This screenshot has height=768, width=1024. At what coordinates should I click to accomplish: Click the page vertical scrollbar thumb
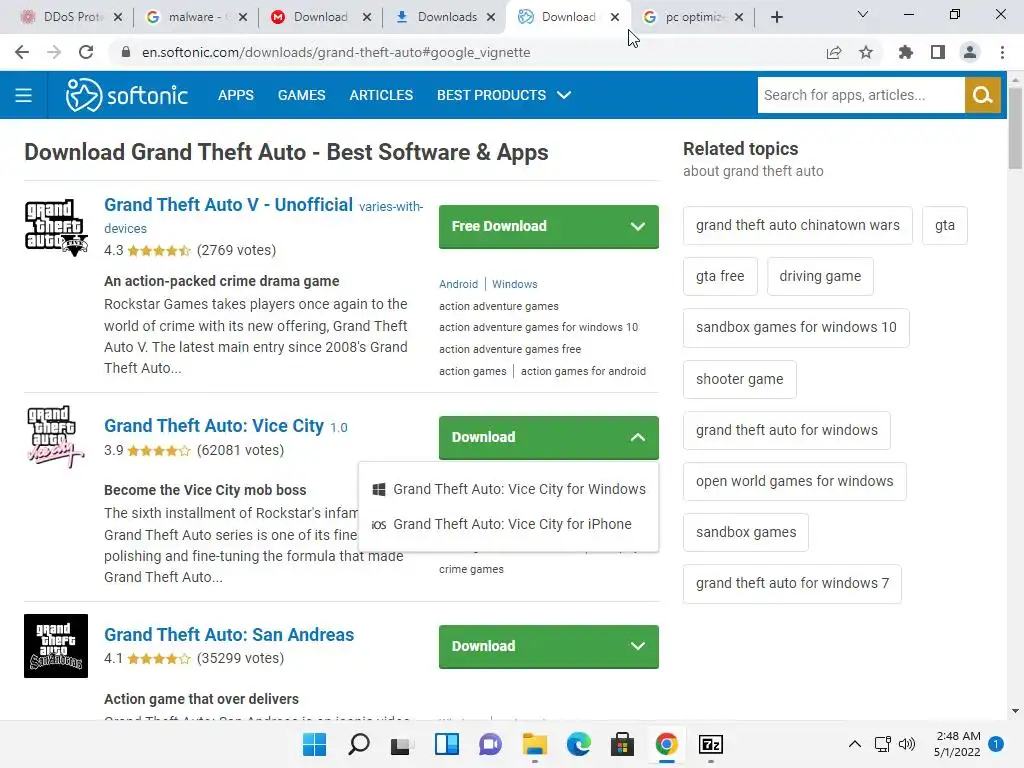(1015, 127)
